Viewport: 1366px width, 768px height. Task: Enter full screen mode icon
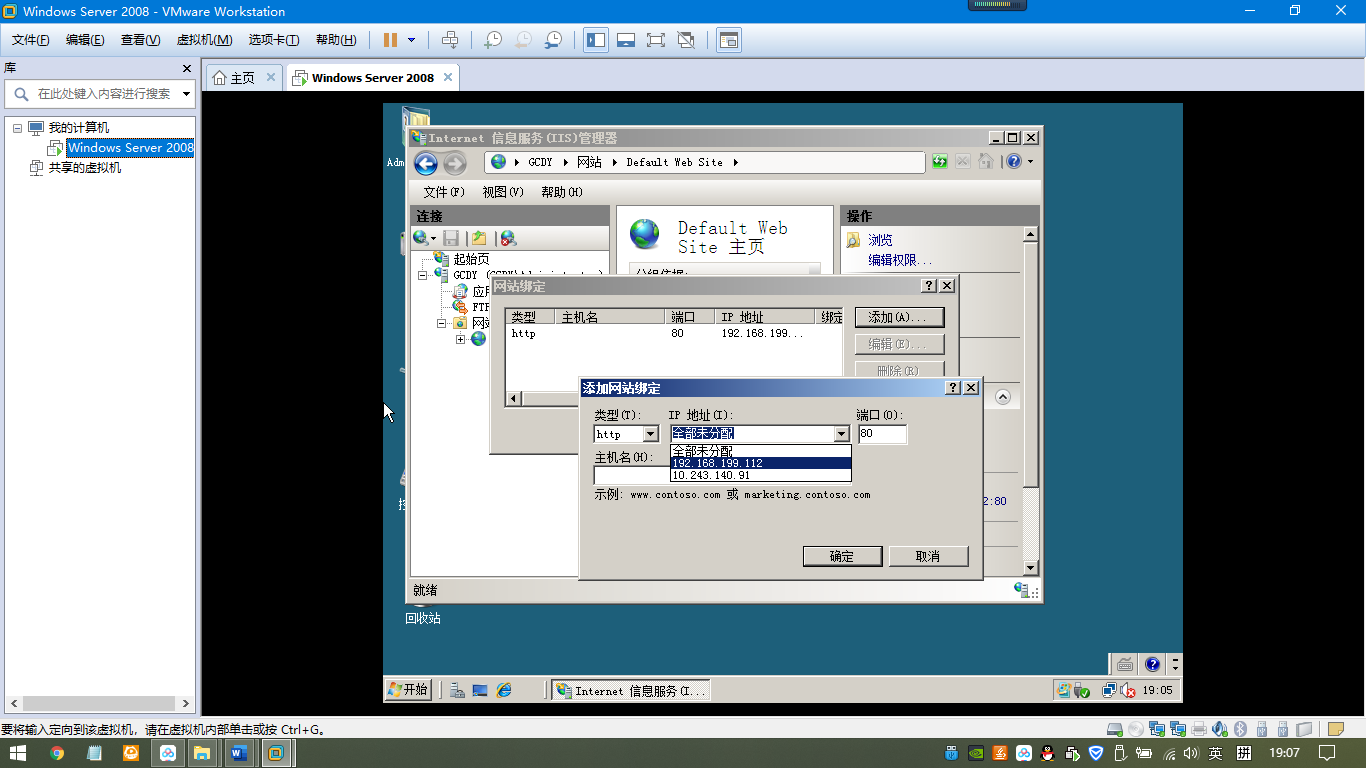point(656,40)
